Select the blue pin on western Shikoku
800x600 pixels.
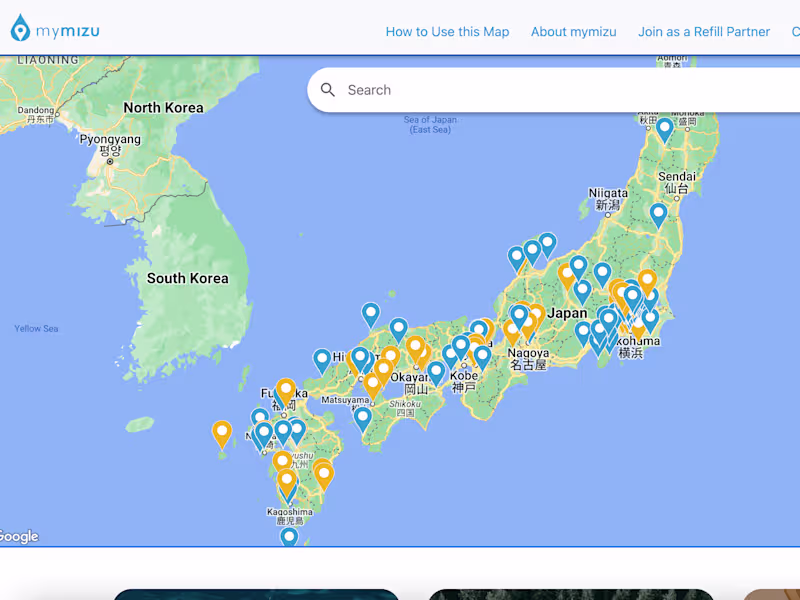click(x=362, y=419)
